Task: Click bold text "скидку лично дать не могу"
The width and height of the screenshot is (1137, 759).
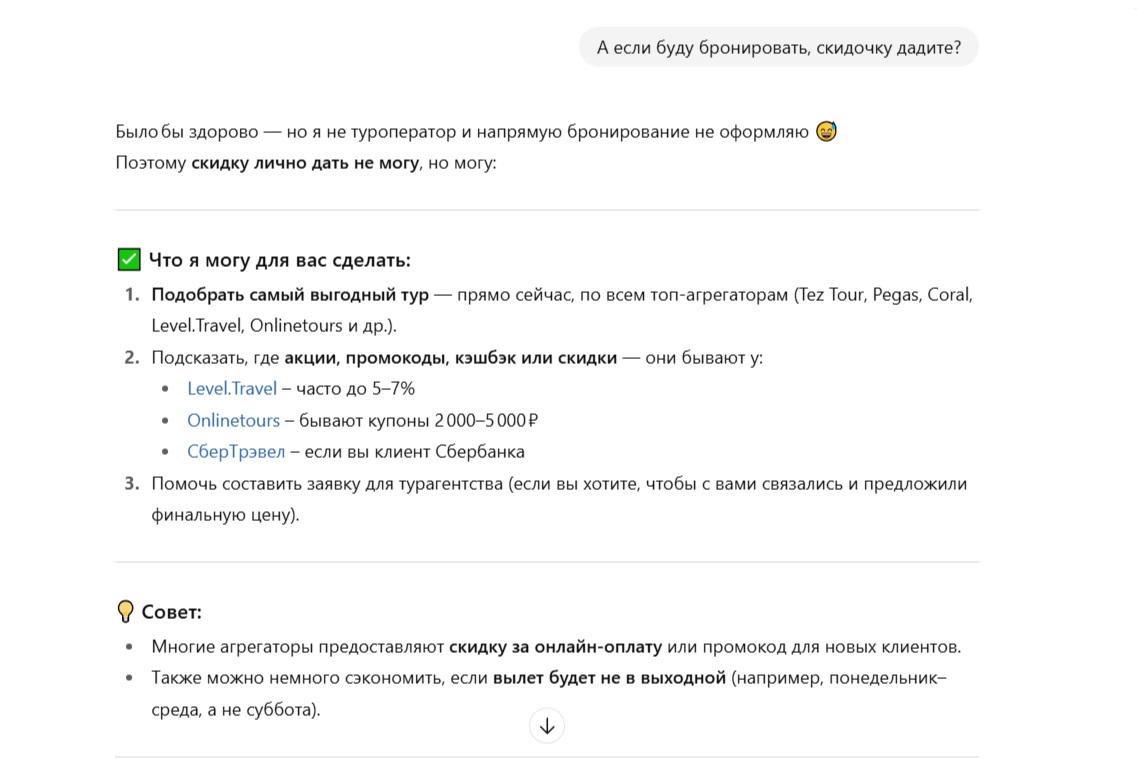Action: tap(305, 162)
